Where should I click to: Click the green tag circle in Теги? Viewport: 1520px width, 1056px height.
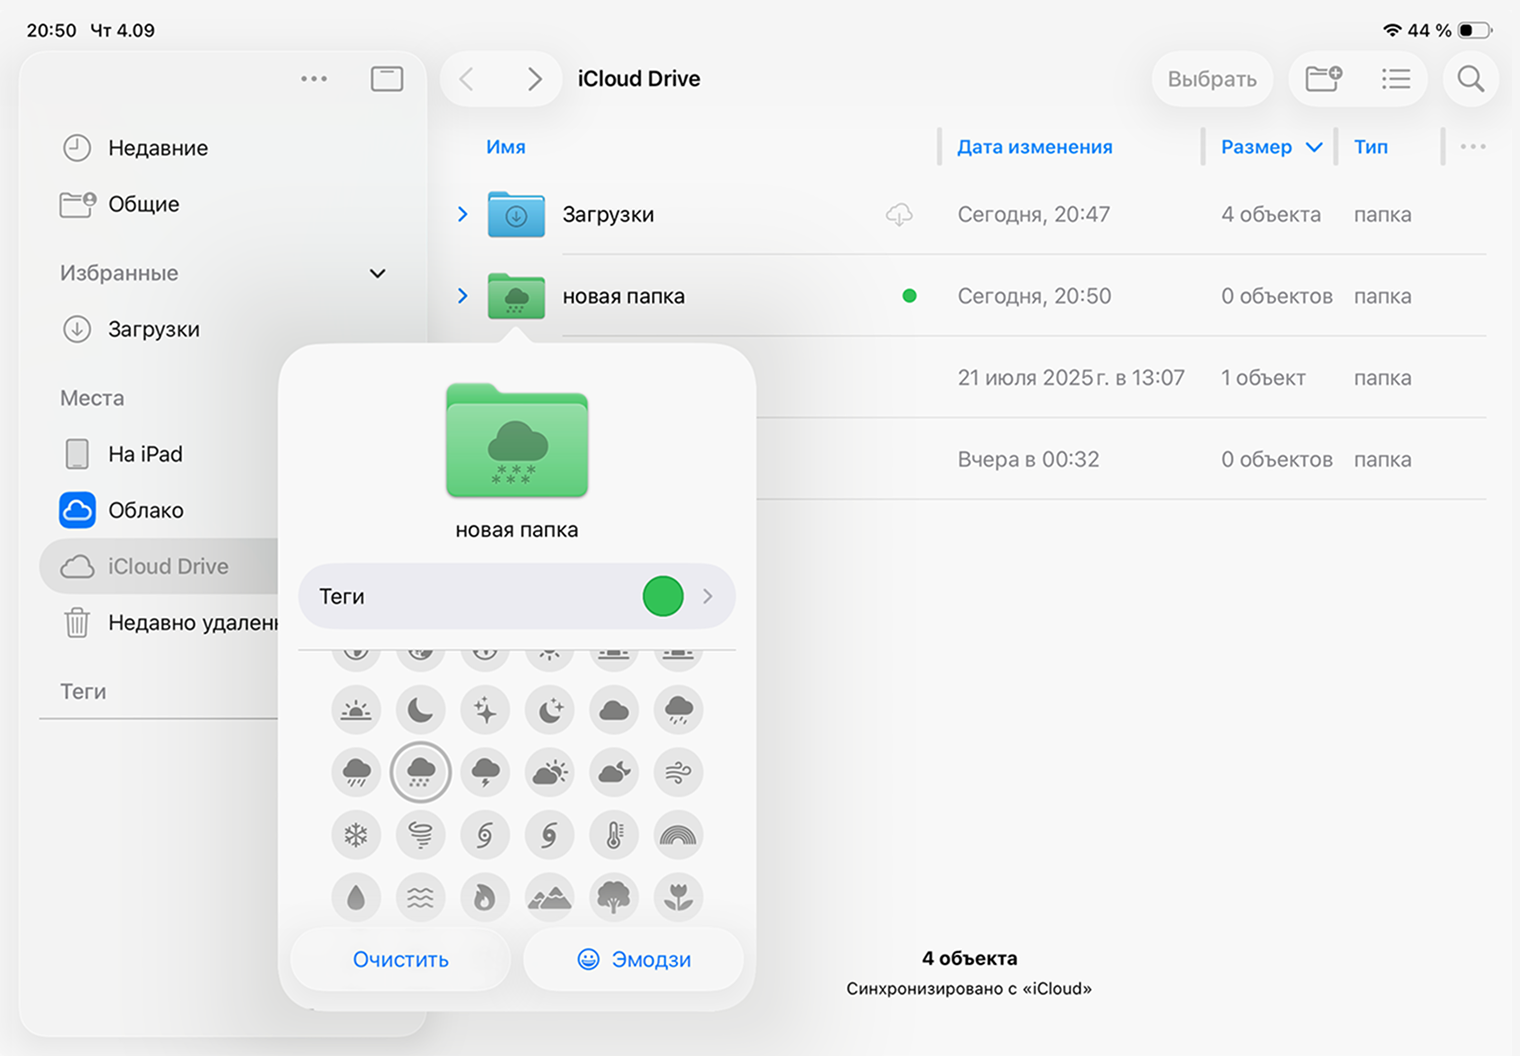pyautogui.click(x=663, y=596)
